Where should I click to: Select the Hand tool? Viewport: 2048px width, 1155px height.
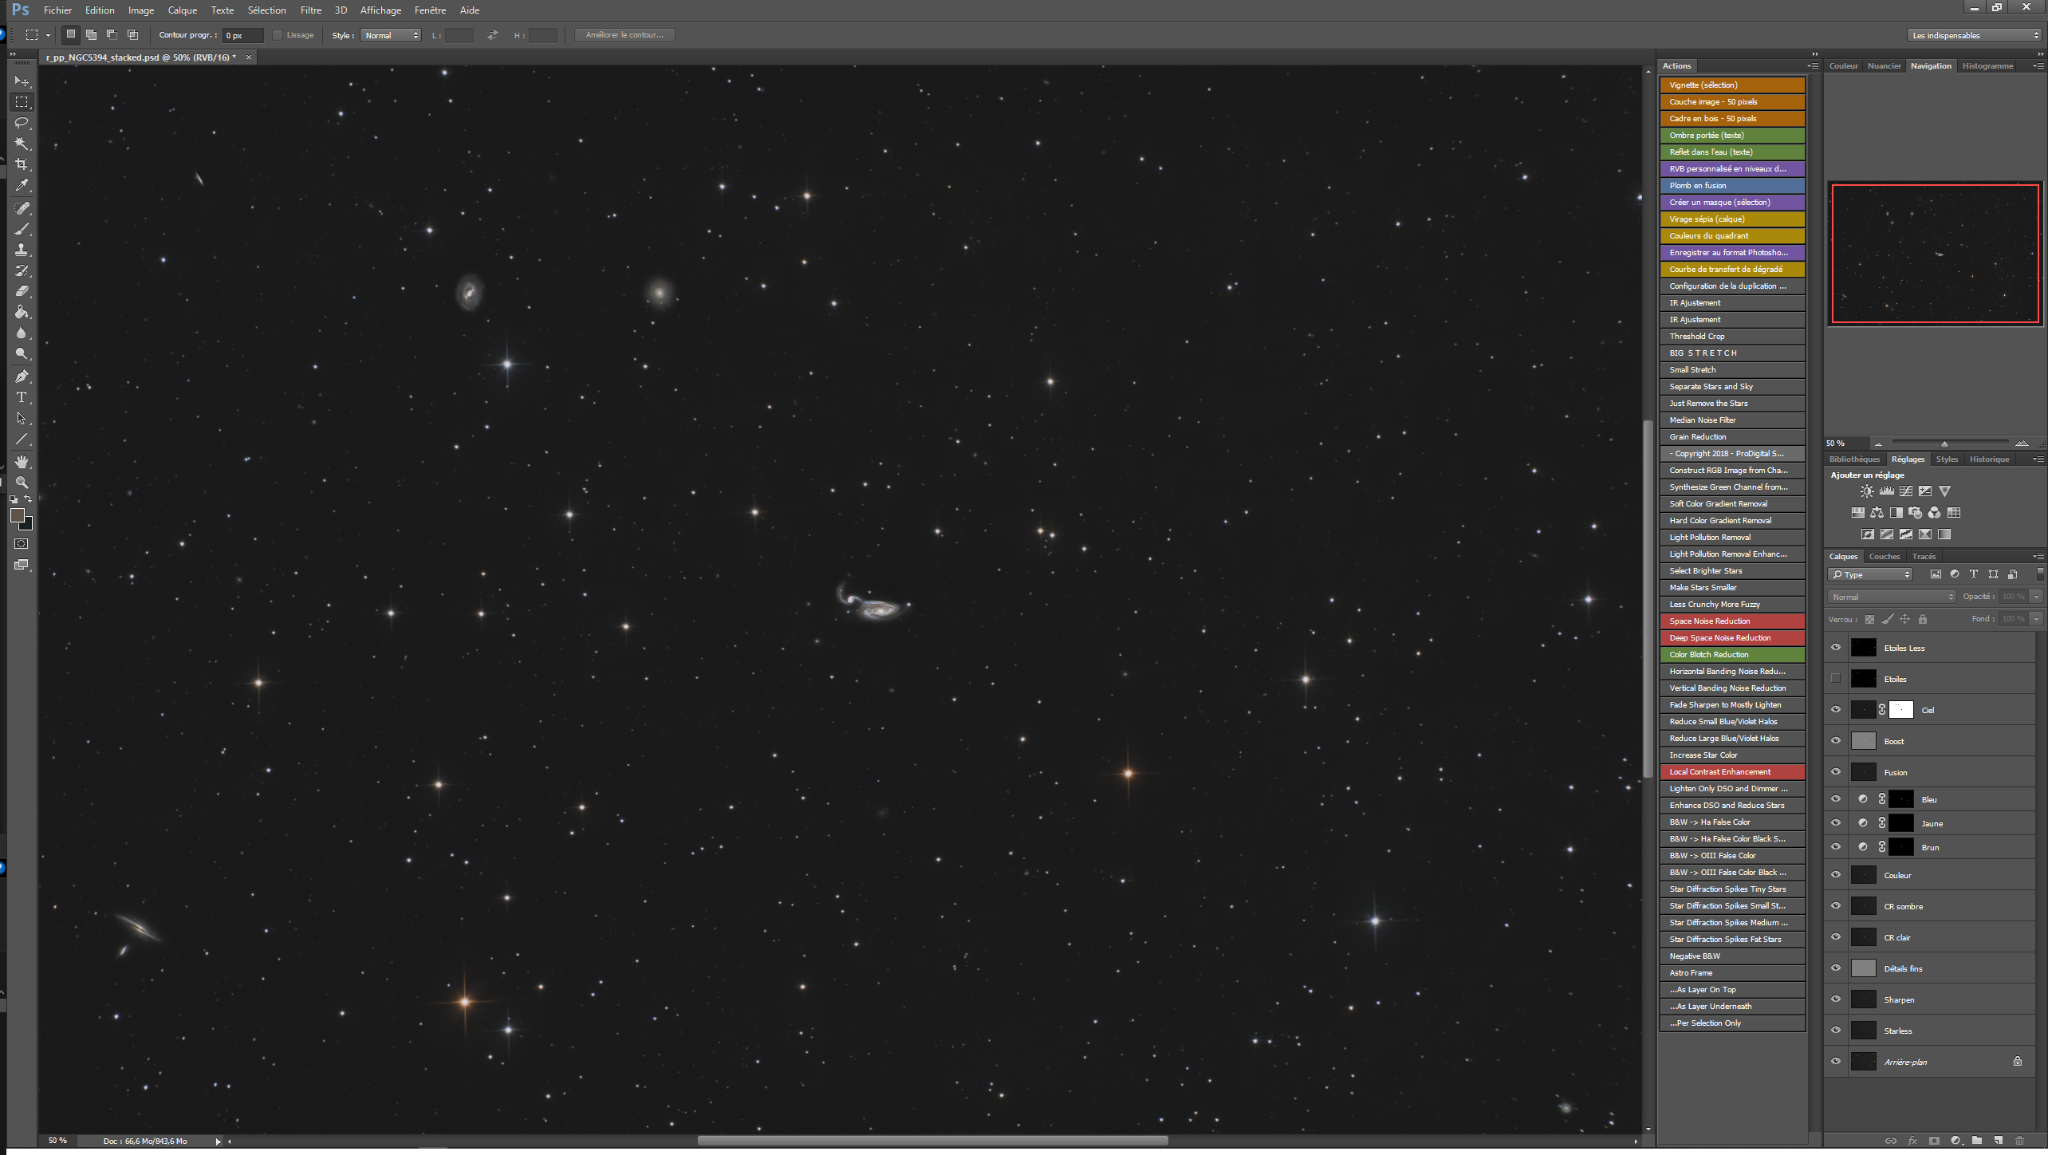(x=21, y=462)
